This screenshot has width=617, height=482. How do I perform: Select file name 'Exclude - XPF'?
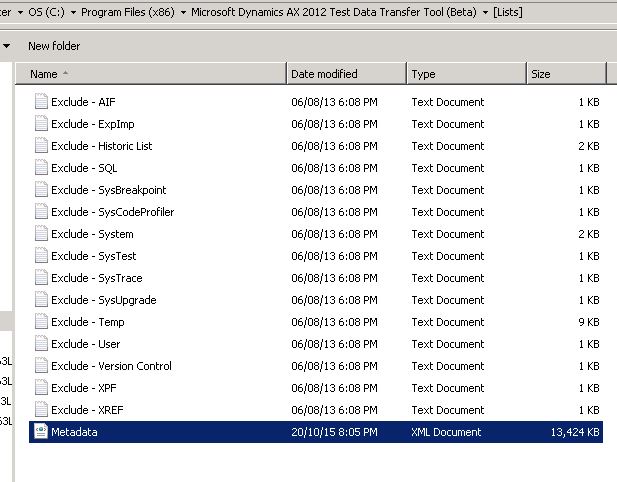pyautogui.click(x=84, y=388)
